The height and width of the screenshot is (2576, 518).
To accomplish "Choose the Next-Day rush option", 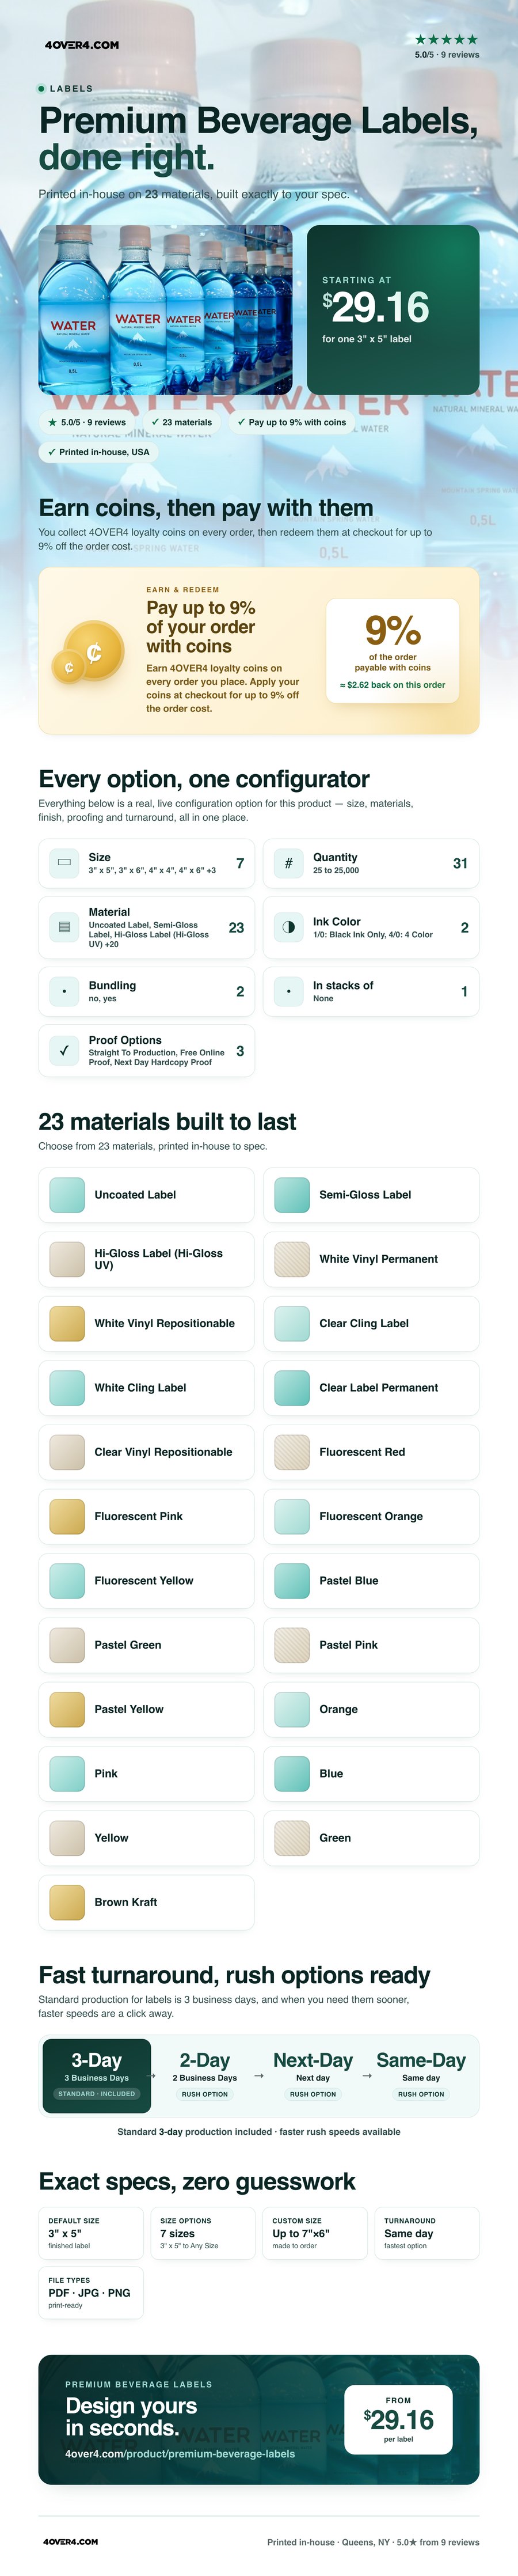I will 313,2075.
